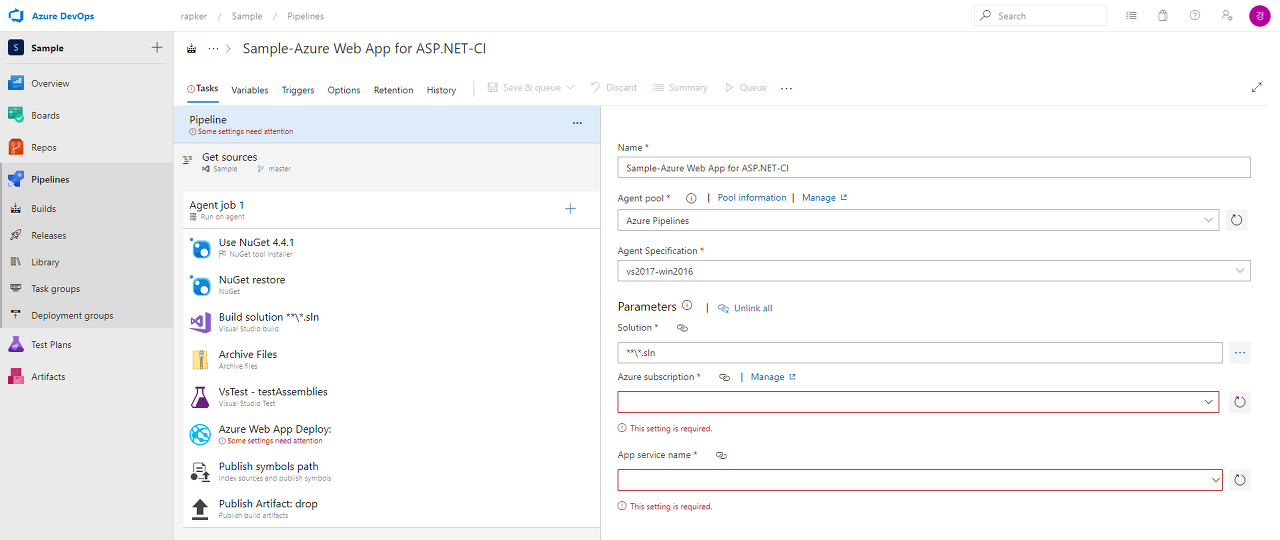Open breadcrumb ellipsis before pipeline title
Image resolution: width=1280 pixels, height=540 pixels.
coord(213,48)
